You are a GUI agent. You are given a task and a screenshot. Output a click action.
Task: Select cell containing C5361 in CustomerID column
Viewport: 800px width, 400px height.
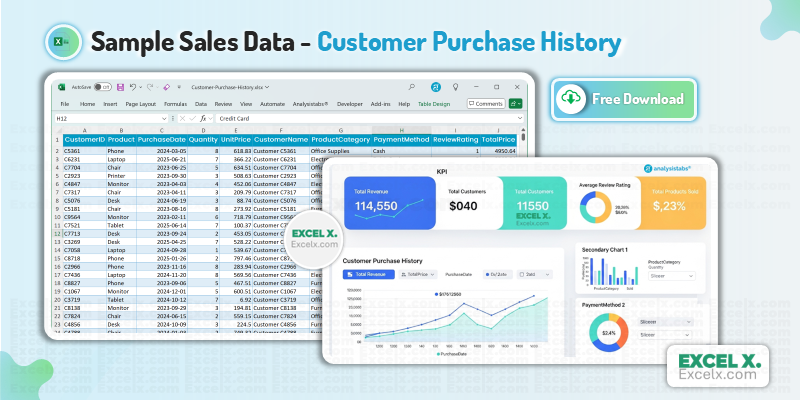pos(85,151)
